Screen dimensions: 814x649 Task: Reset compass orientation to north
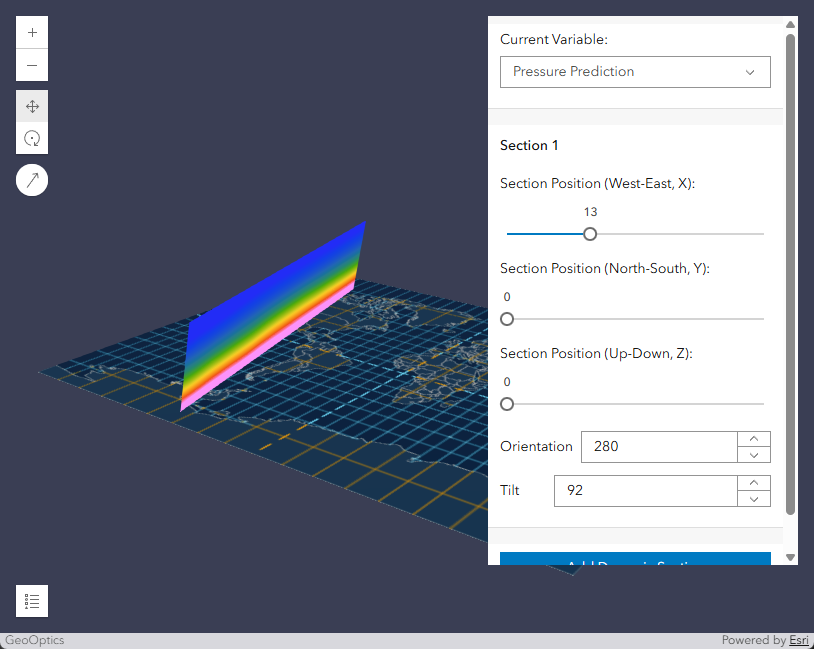tap(32, 180)
